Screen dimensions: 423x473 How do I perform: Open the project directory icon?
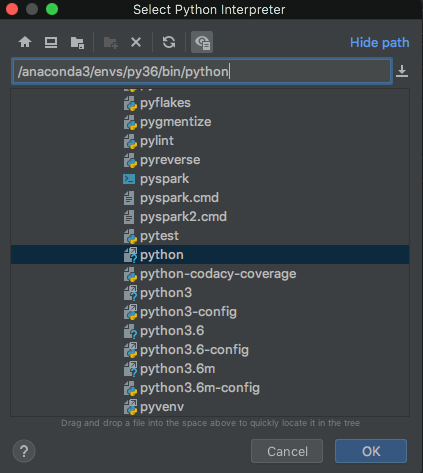coord(77,43)
